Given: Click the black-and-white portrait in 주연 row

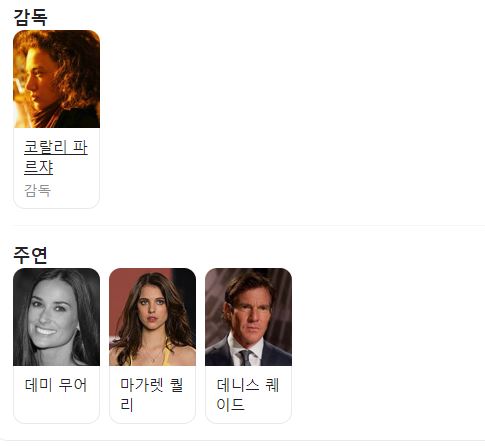Looking at the screenshot, I should coord(56,317).
